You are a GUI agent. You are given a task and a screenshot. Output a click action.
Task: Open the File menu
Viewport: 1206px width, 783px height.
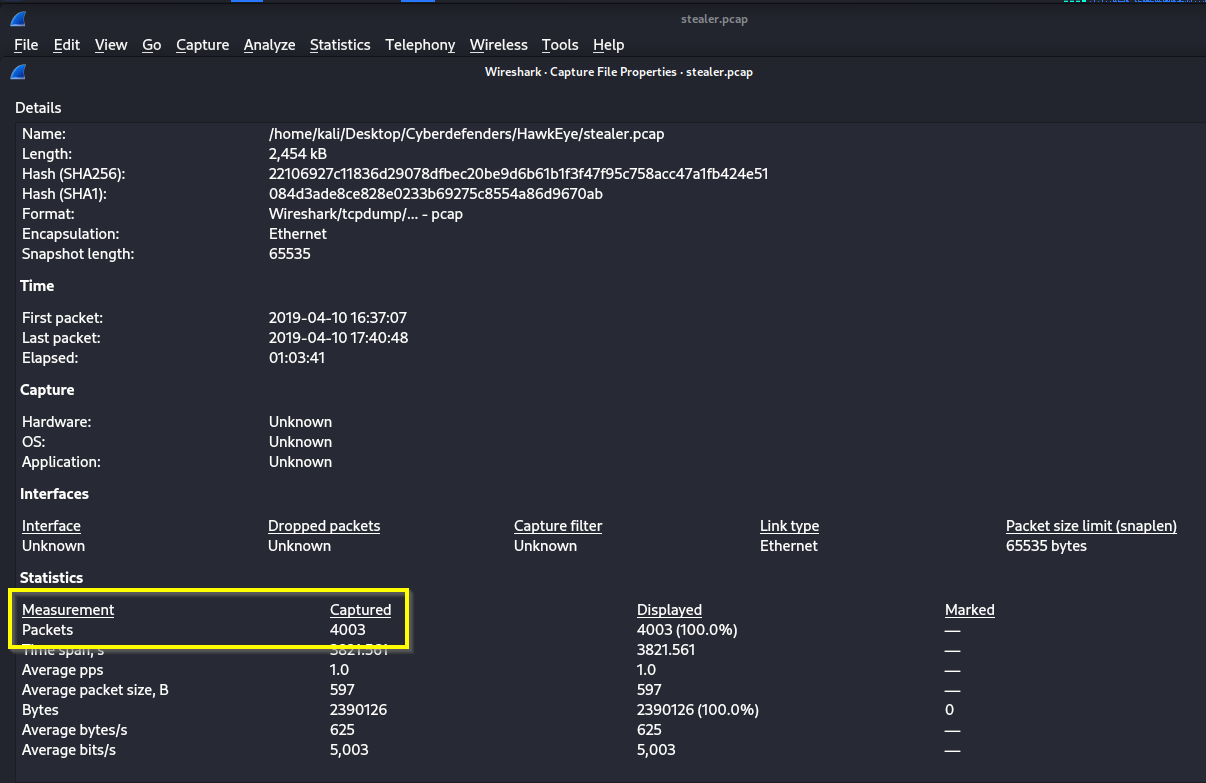point(26,45)
